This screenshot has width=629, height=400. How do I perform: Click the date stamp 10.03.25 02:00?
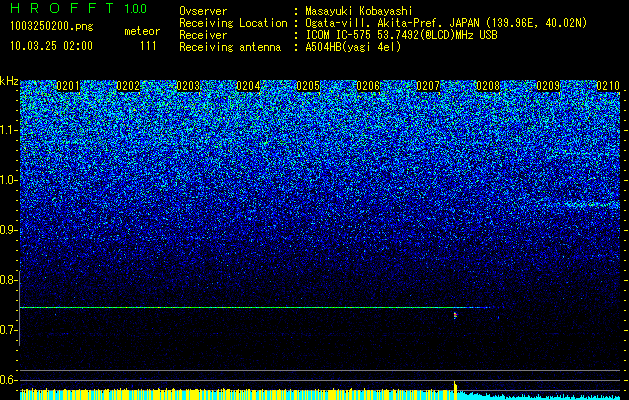pyautogui.click(x=51, y=46)
